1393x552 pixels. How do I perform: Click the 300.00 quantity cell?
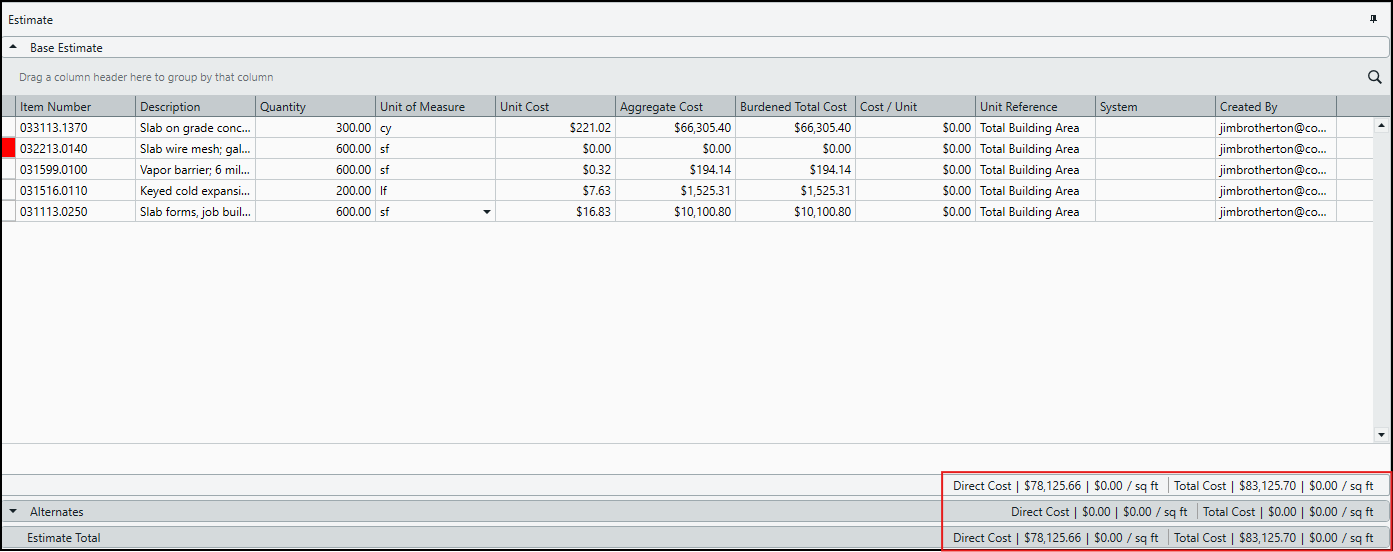coord(315,128)
